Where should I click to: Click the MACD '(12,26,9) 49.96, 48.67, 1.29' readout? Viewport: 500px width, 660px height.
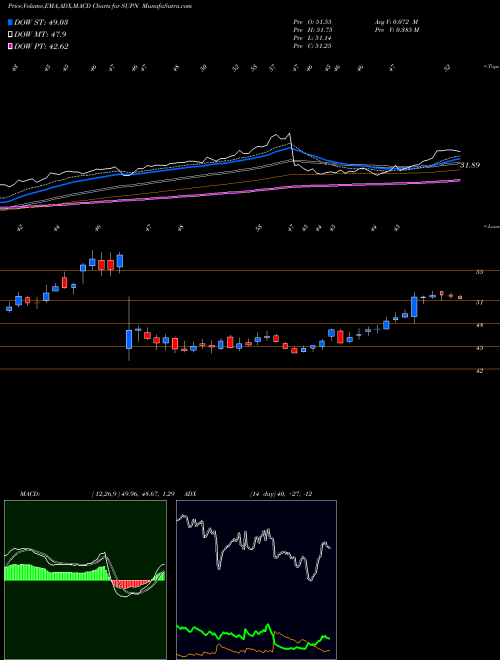[x=133, y=494]
